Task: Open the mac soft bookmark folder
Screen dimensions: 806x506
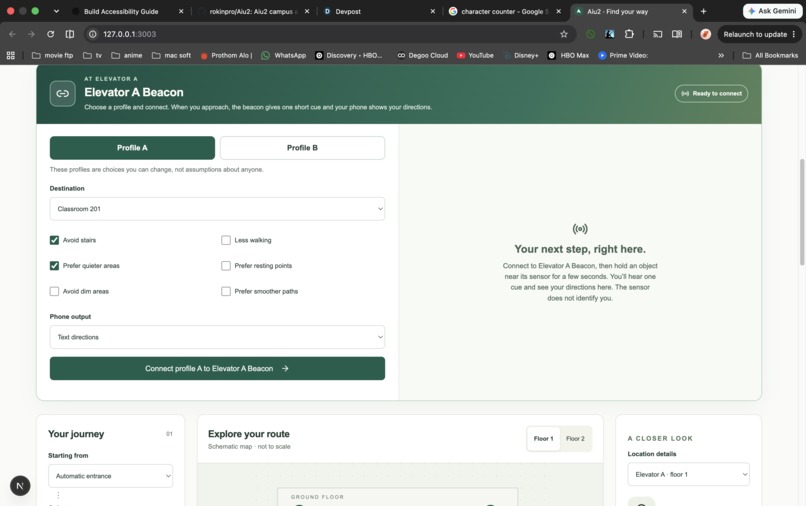Action: [x=171, y=55]
